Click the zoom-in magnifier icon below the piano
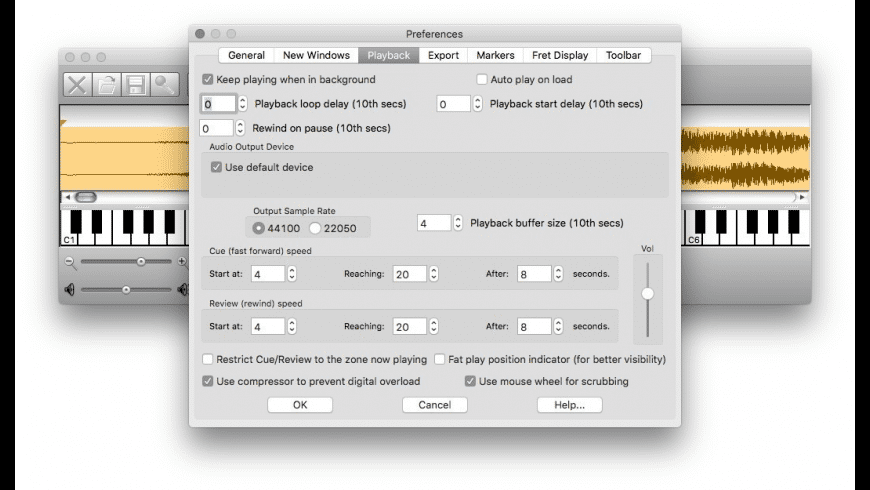Image resolution: width=870 pixels, height=490 pixels. 183,262
